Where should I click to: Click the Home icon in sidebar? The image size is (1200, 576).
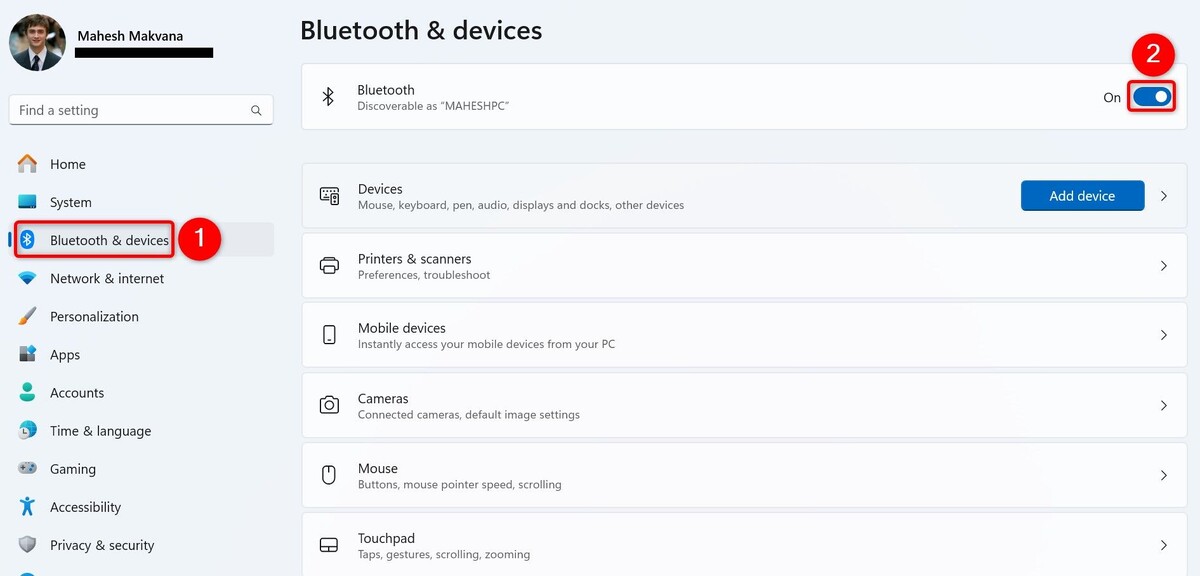(27, 164)
